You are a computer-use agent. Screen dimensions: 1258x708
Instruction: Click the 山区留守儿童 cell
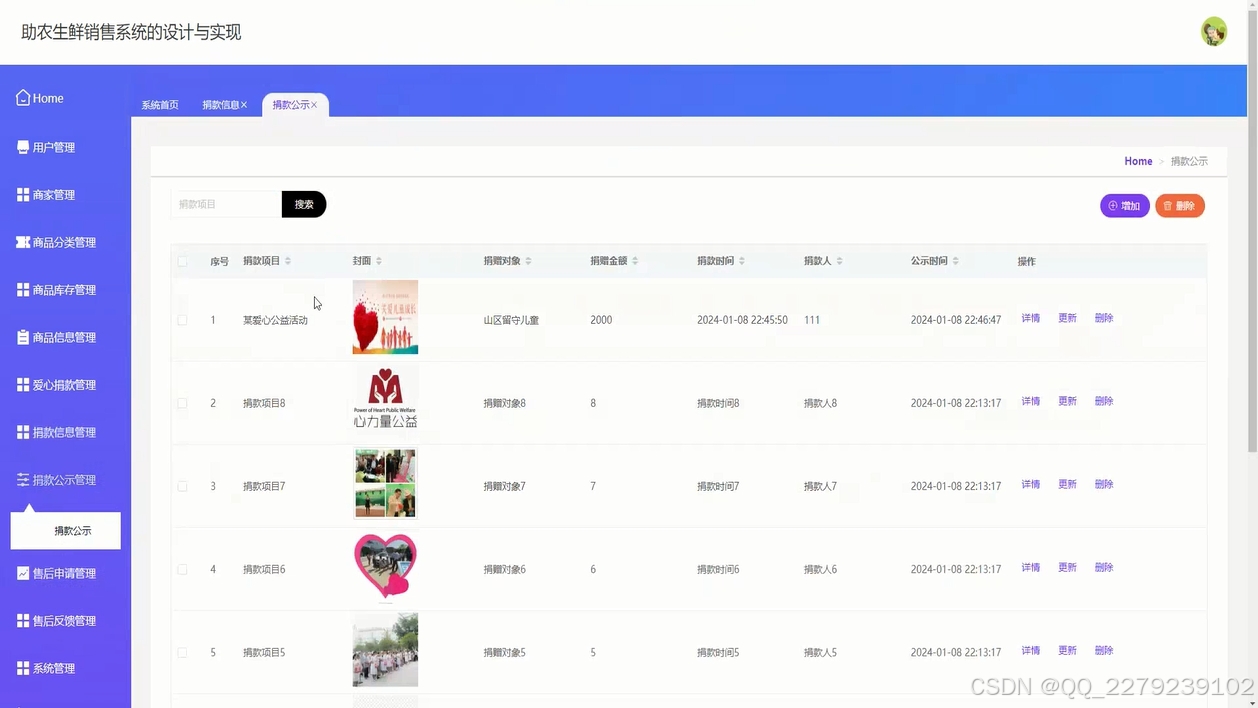pyautogui.click(x=511, y=320)
